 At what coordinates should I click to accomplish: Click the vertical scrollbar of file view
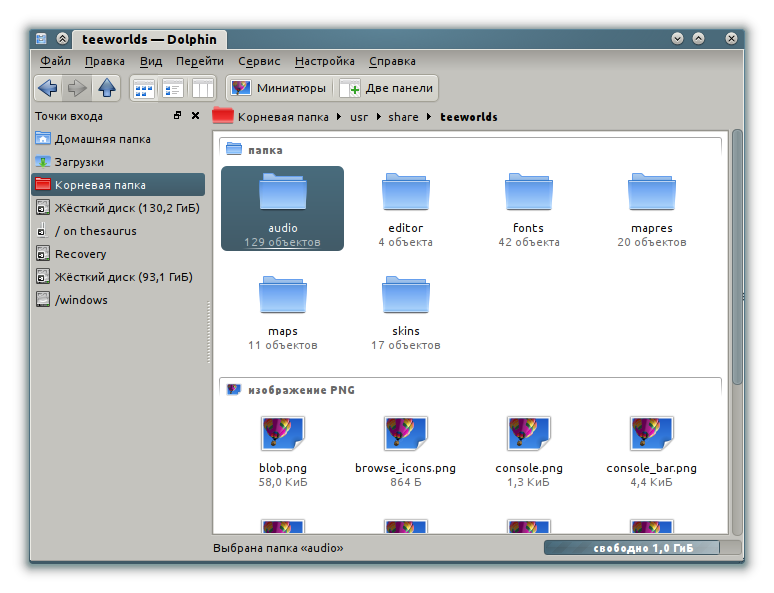tap(737, 257)
